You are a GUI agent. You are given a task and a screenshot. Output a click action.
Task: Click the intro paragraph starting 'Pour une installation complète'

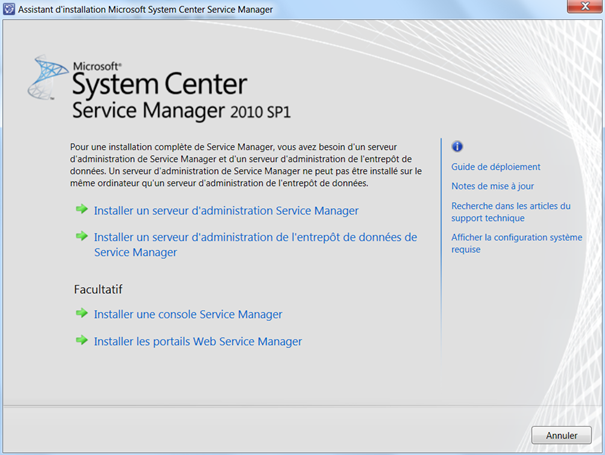[x=246, y=165]
